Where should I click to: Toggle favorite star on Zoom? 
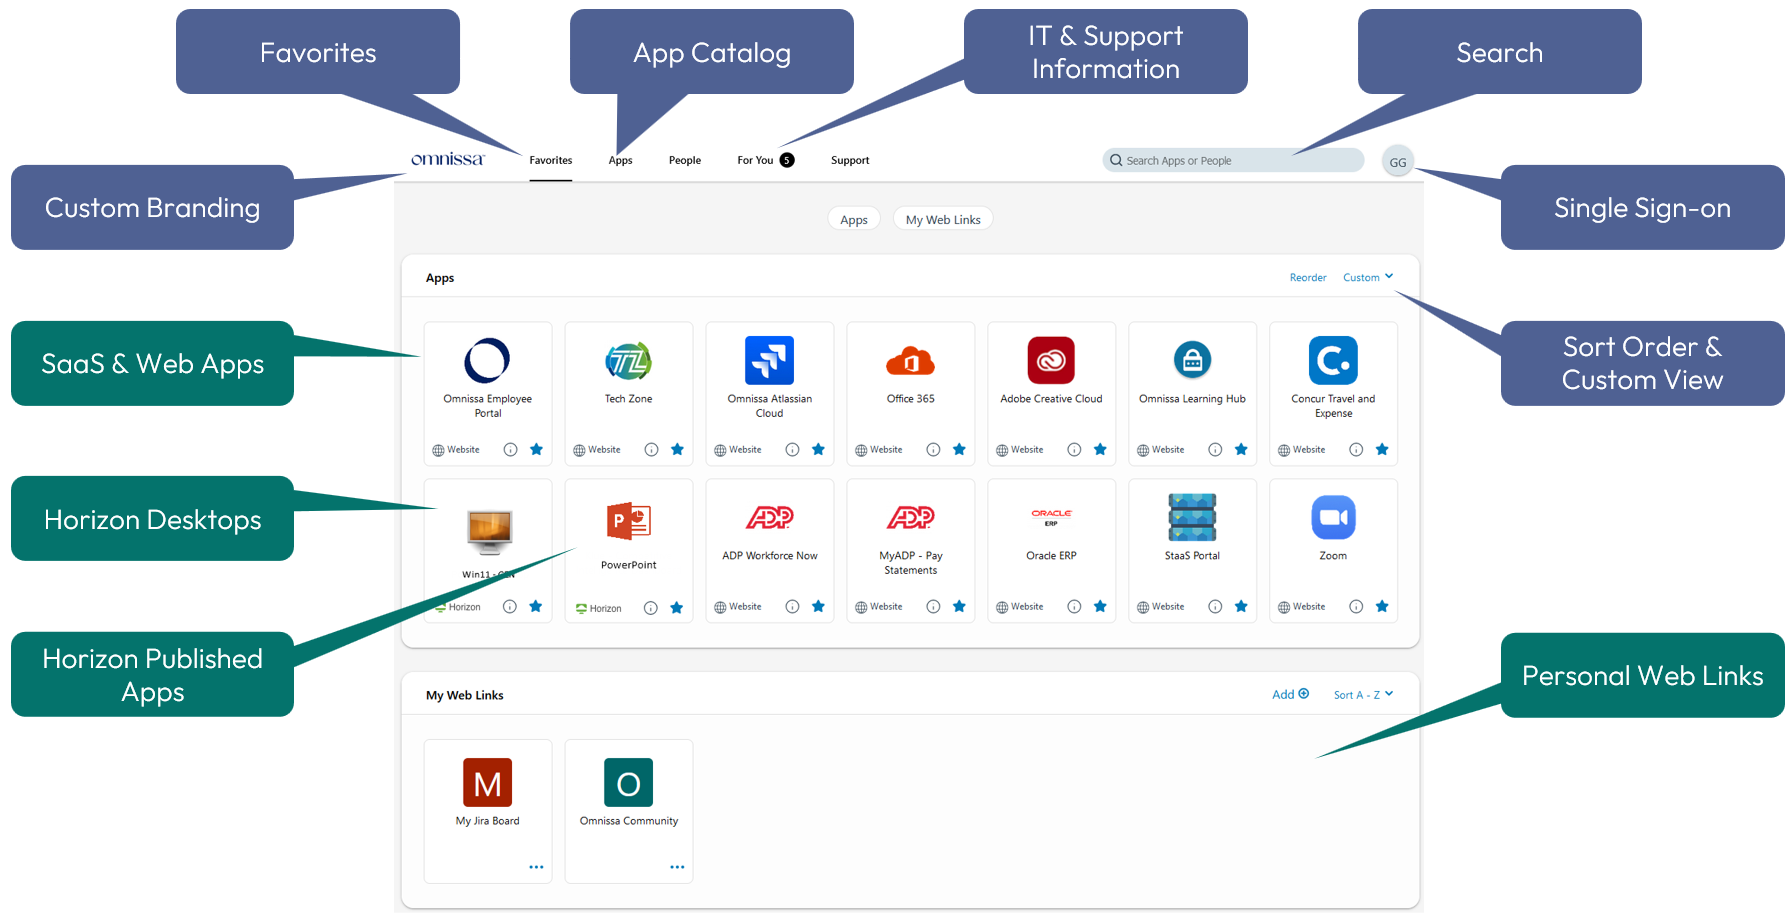[1382, 607]
